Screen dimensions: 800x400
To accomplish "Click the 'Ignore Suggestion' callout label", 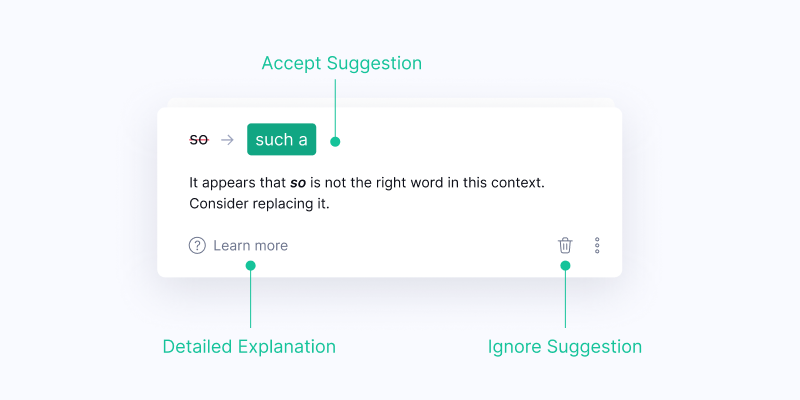I will (564, 347).
